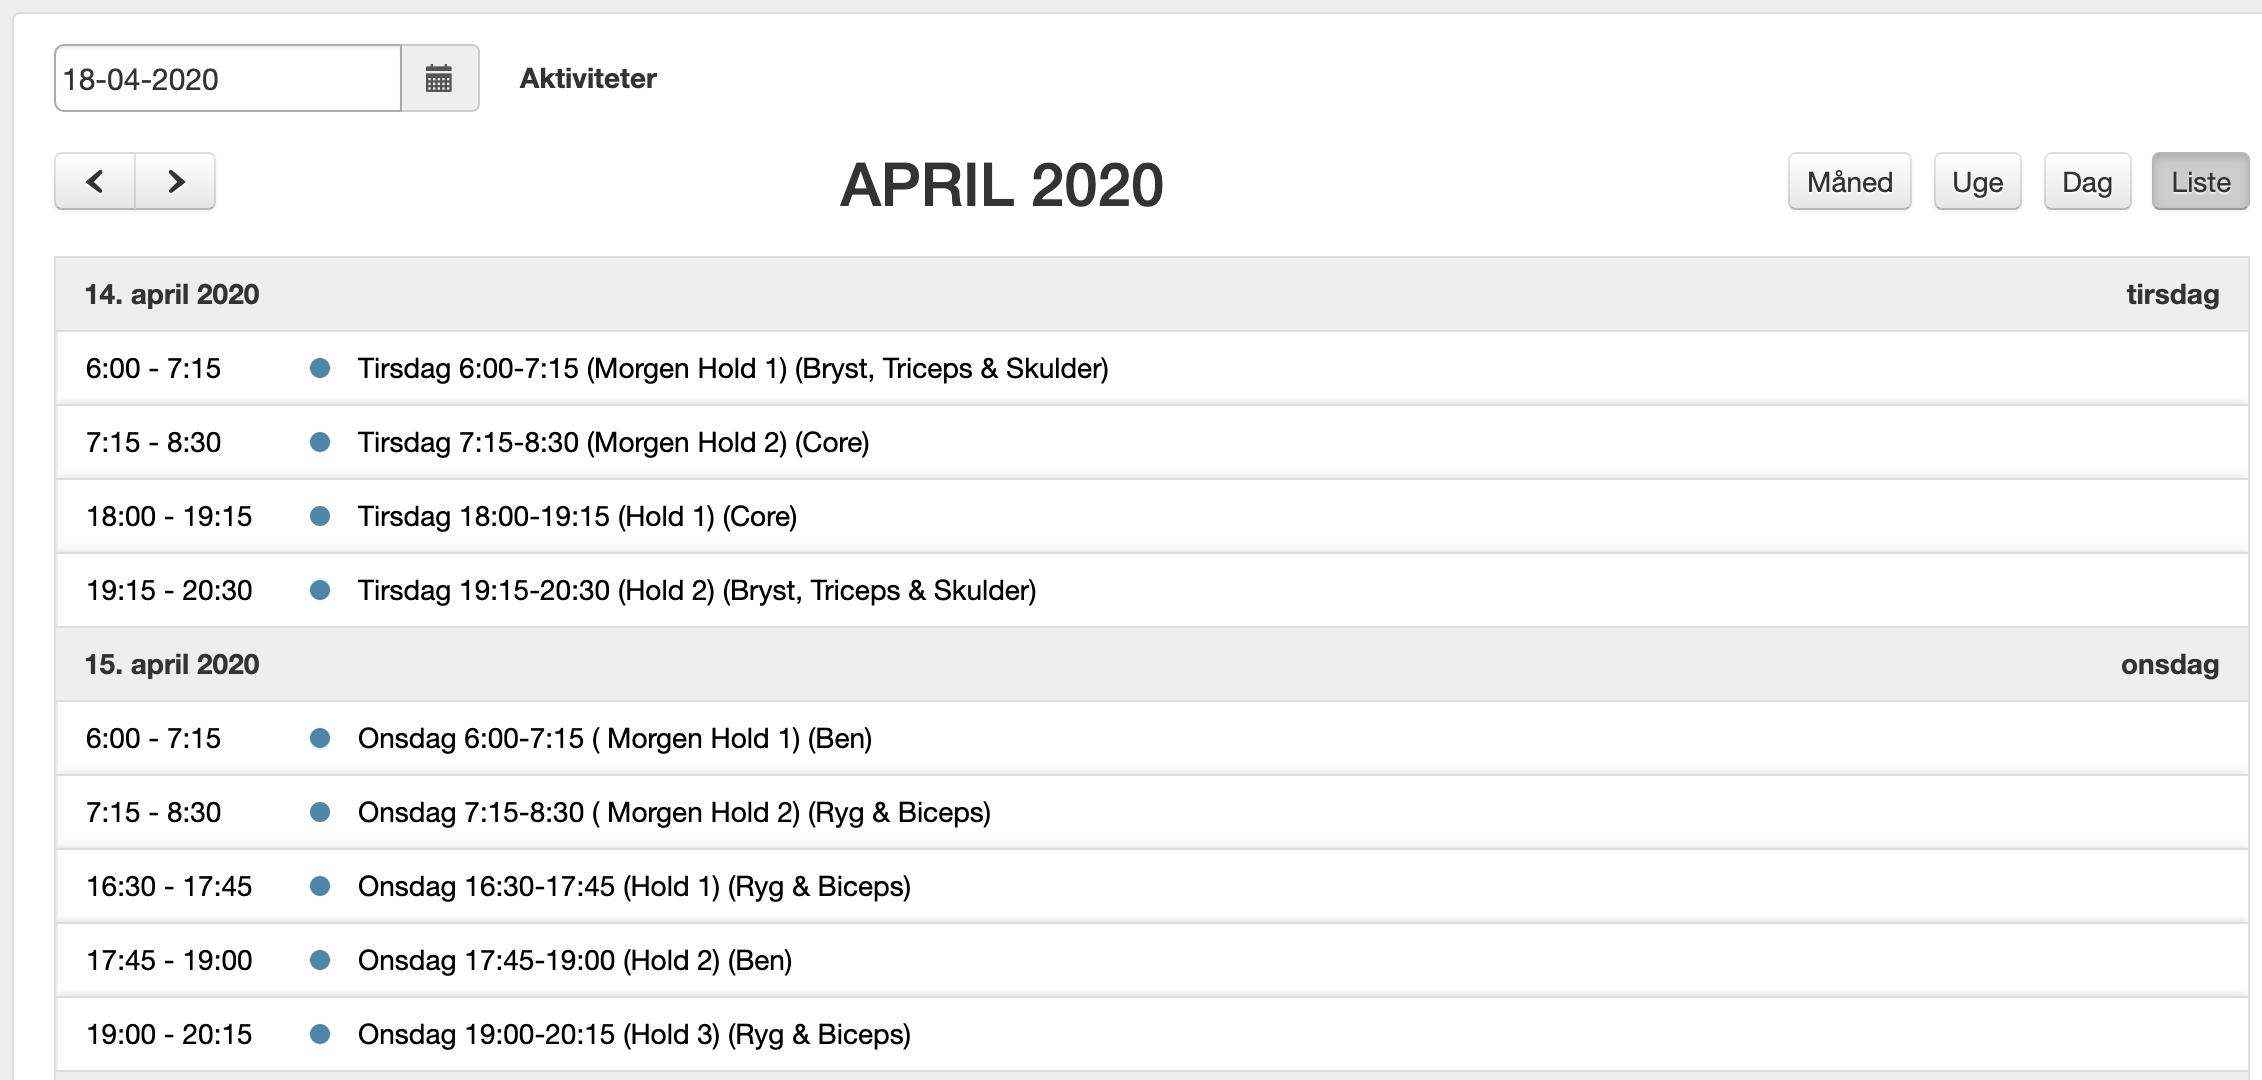Click blue dot for Tirsdag 6:00-7:15 event
Viewport: 2262px width, 1080px height.
320,368
